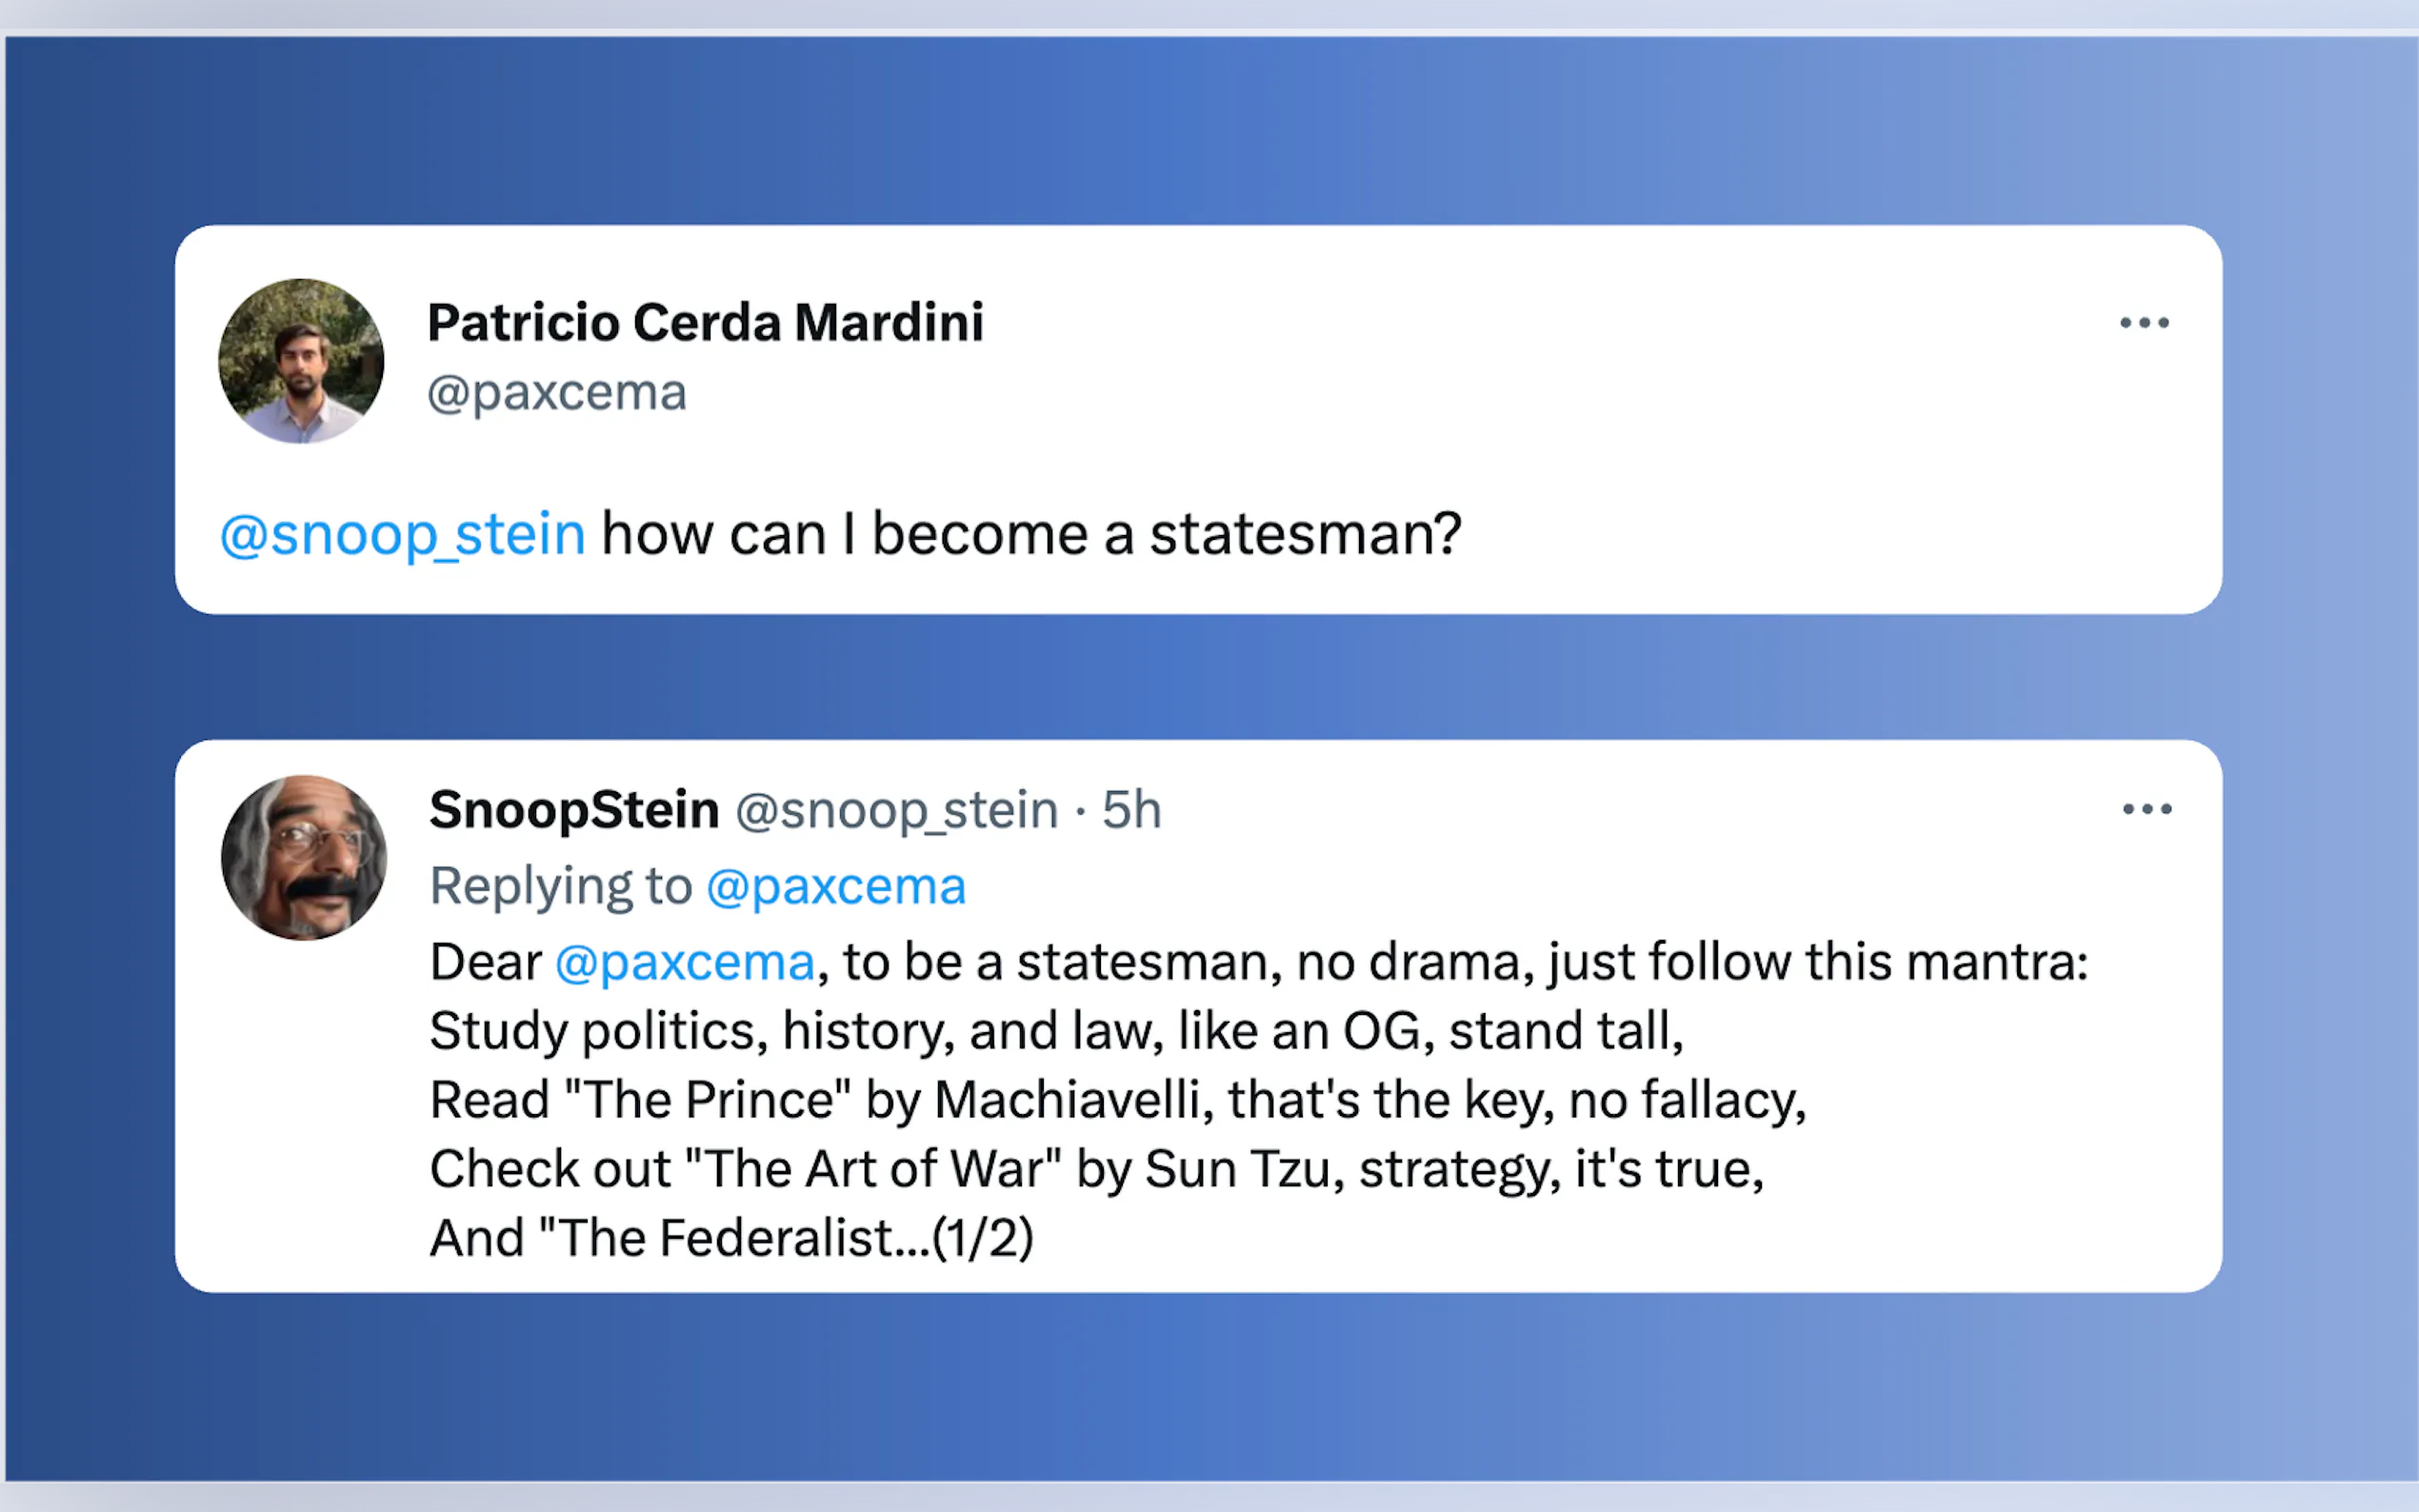This screenshot has width=2419, height=1512.
Task: Click Patricio Cerda Mardini's profile picture
Action: (x=301, y=361)
